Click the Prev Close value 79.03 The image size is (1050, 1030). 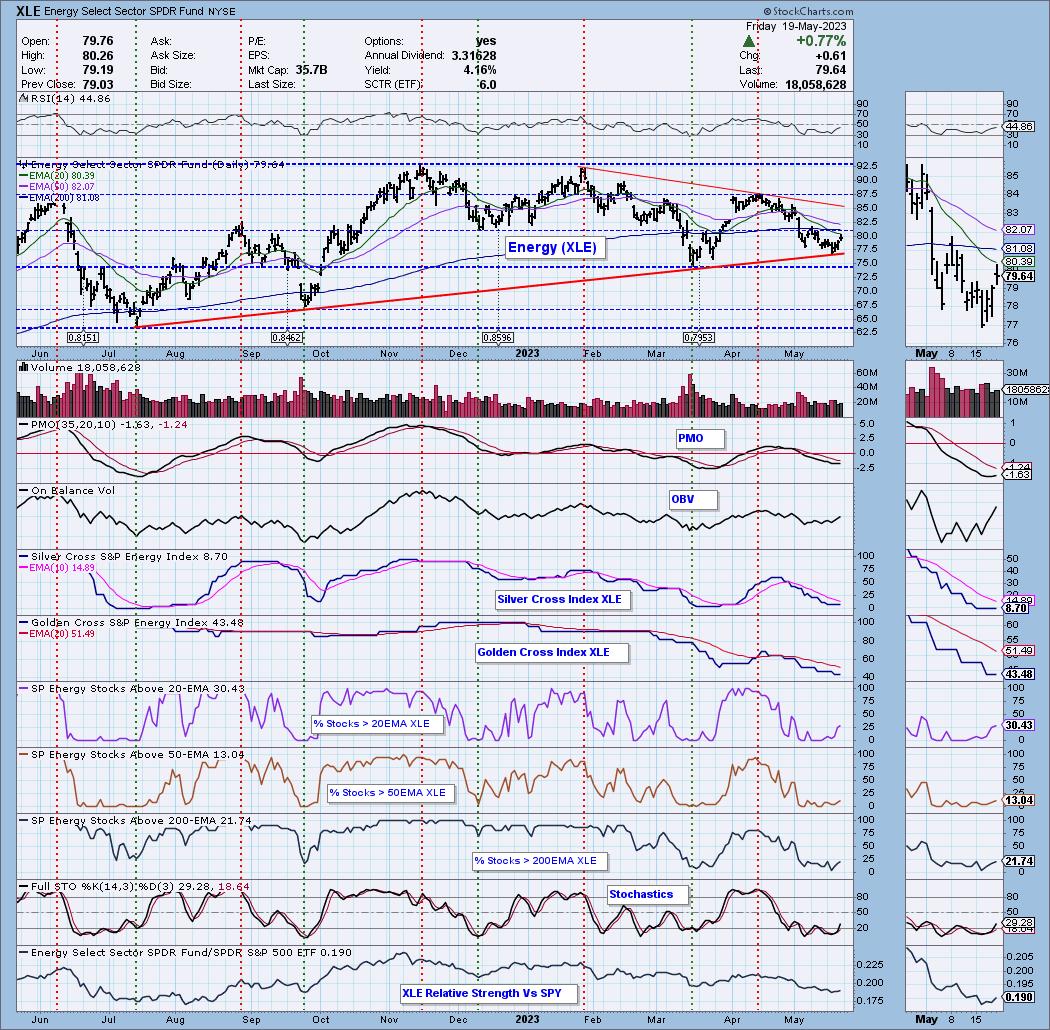[x=97, y=84]
